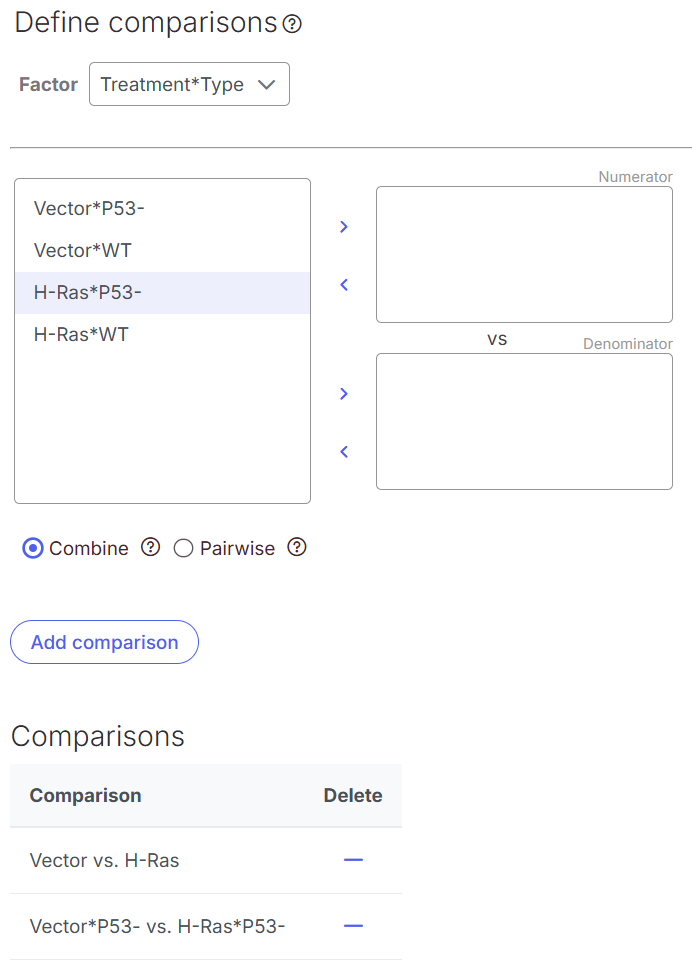Remove item from Numerator with left arrow
Image resolution: width=692 pixels, height=971 pixels.
click(x=344, y=285)
